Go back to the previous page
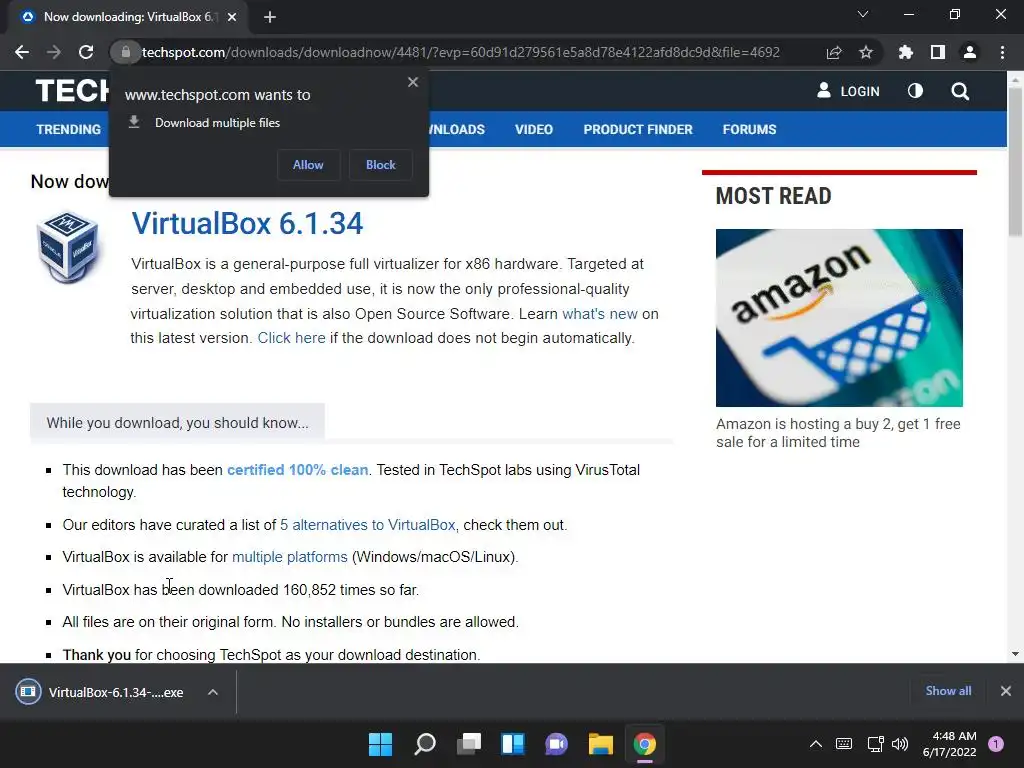This screenshot has width=1024, height=768. click(x=22, y=52)
